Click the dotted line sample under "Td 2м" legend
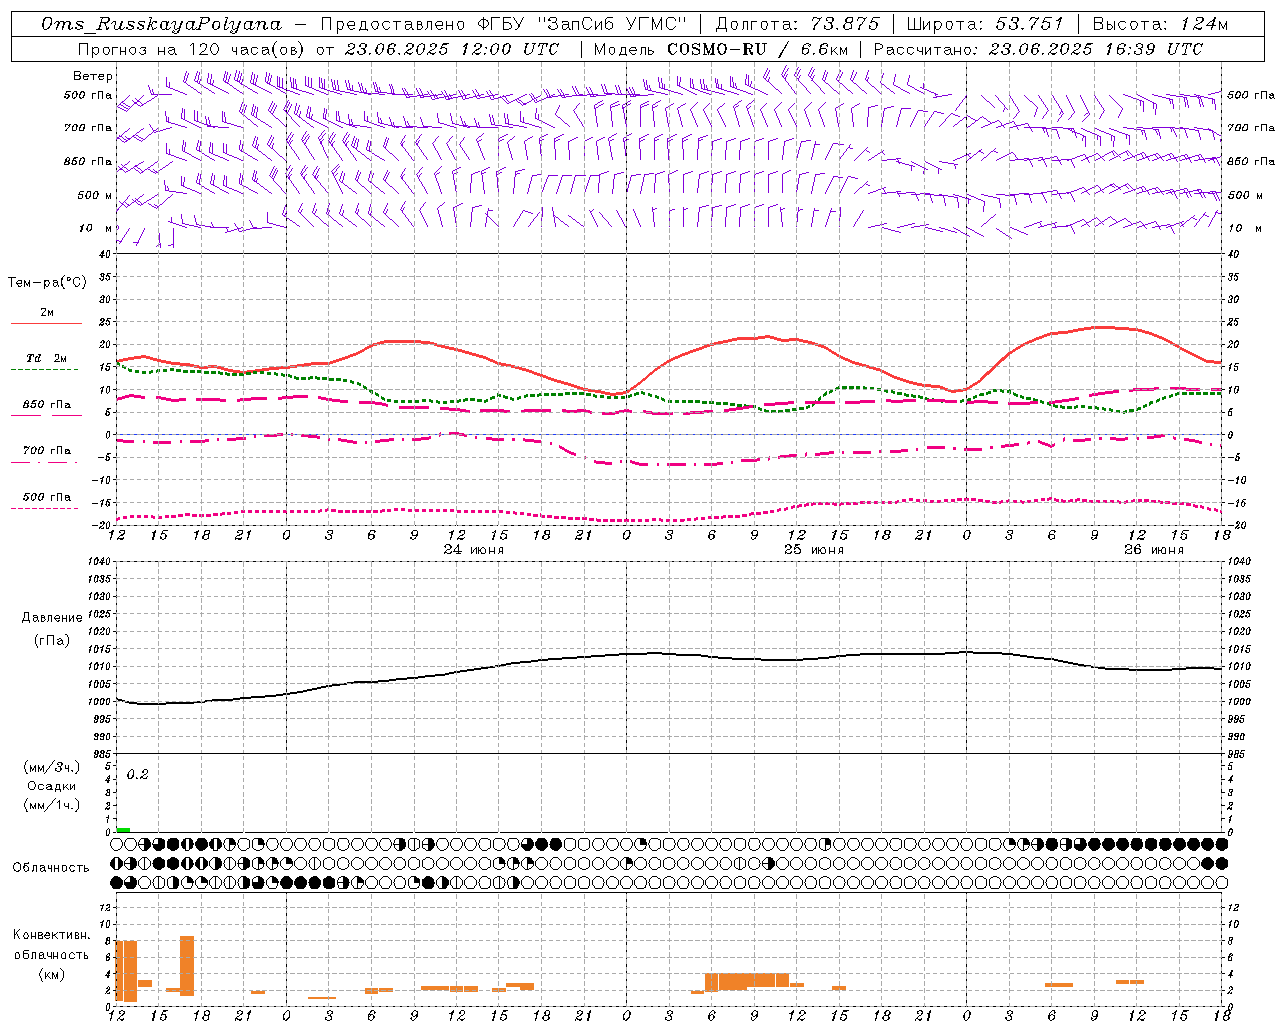Image resolution: width=1280 pixels, height=1024 pixels. point(44,370)
